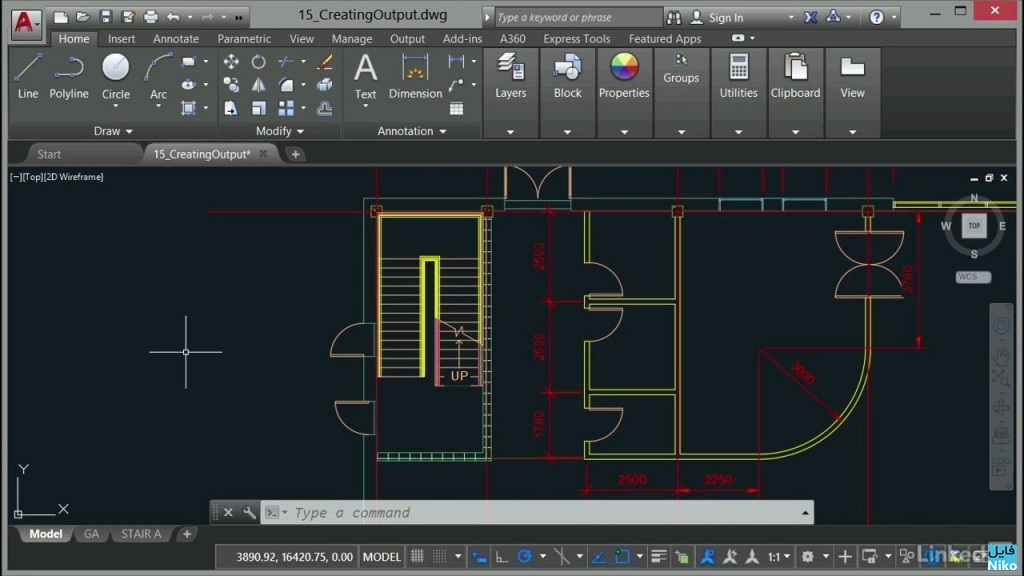The height and width of the screenshot is (576, 1024).
Task: Switch to the Insert ribbon tab
Action: (x=121, y=39)
